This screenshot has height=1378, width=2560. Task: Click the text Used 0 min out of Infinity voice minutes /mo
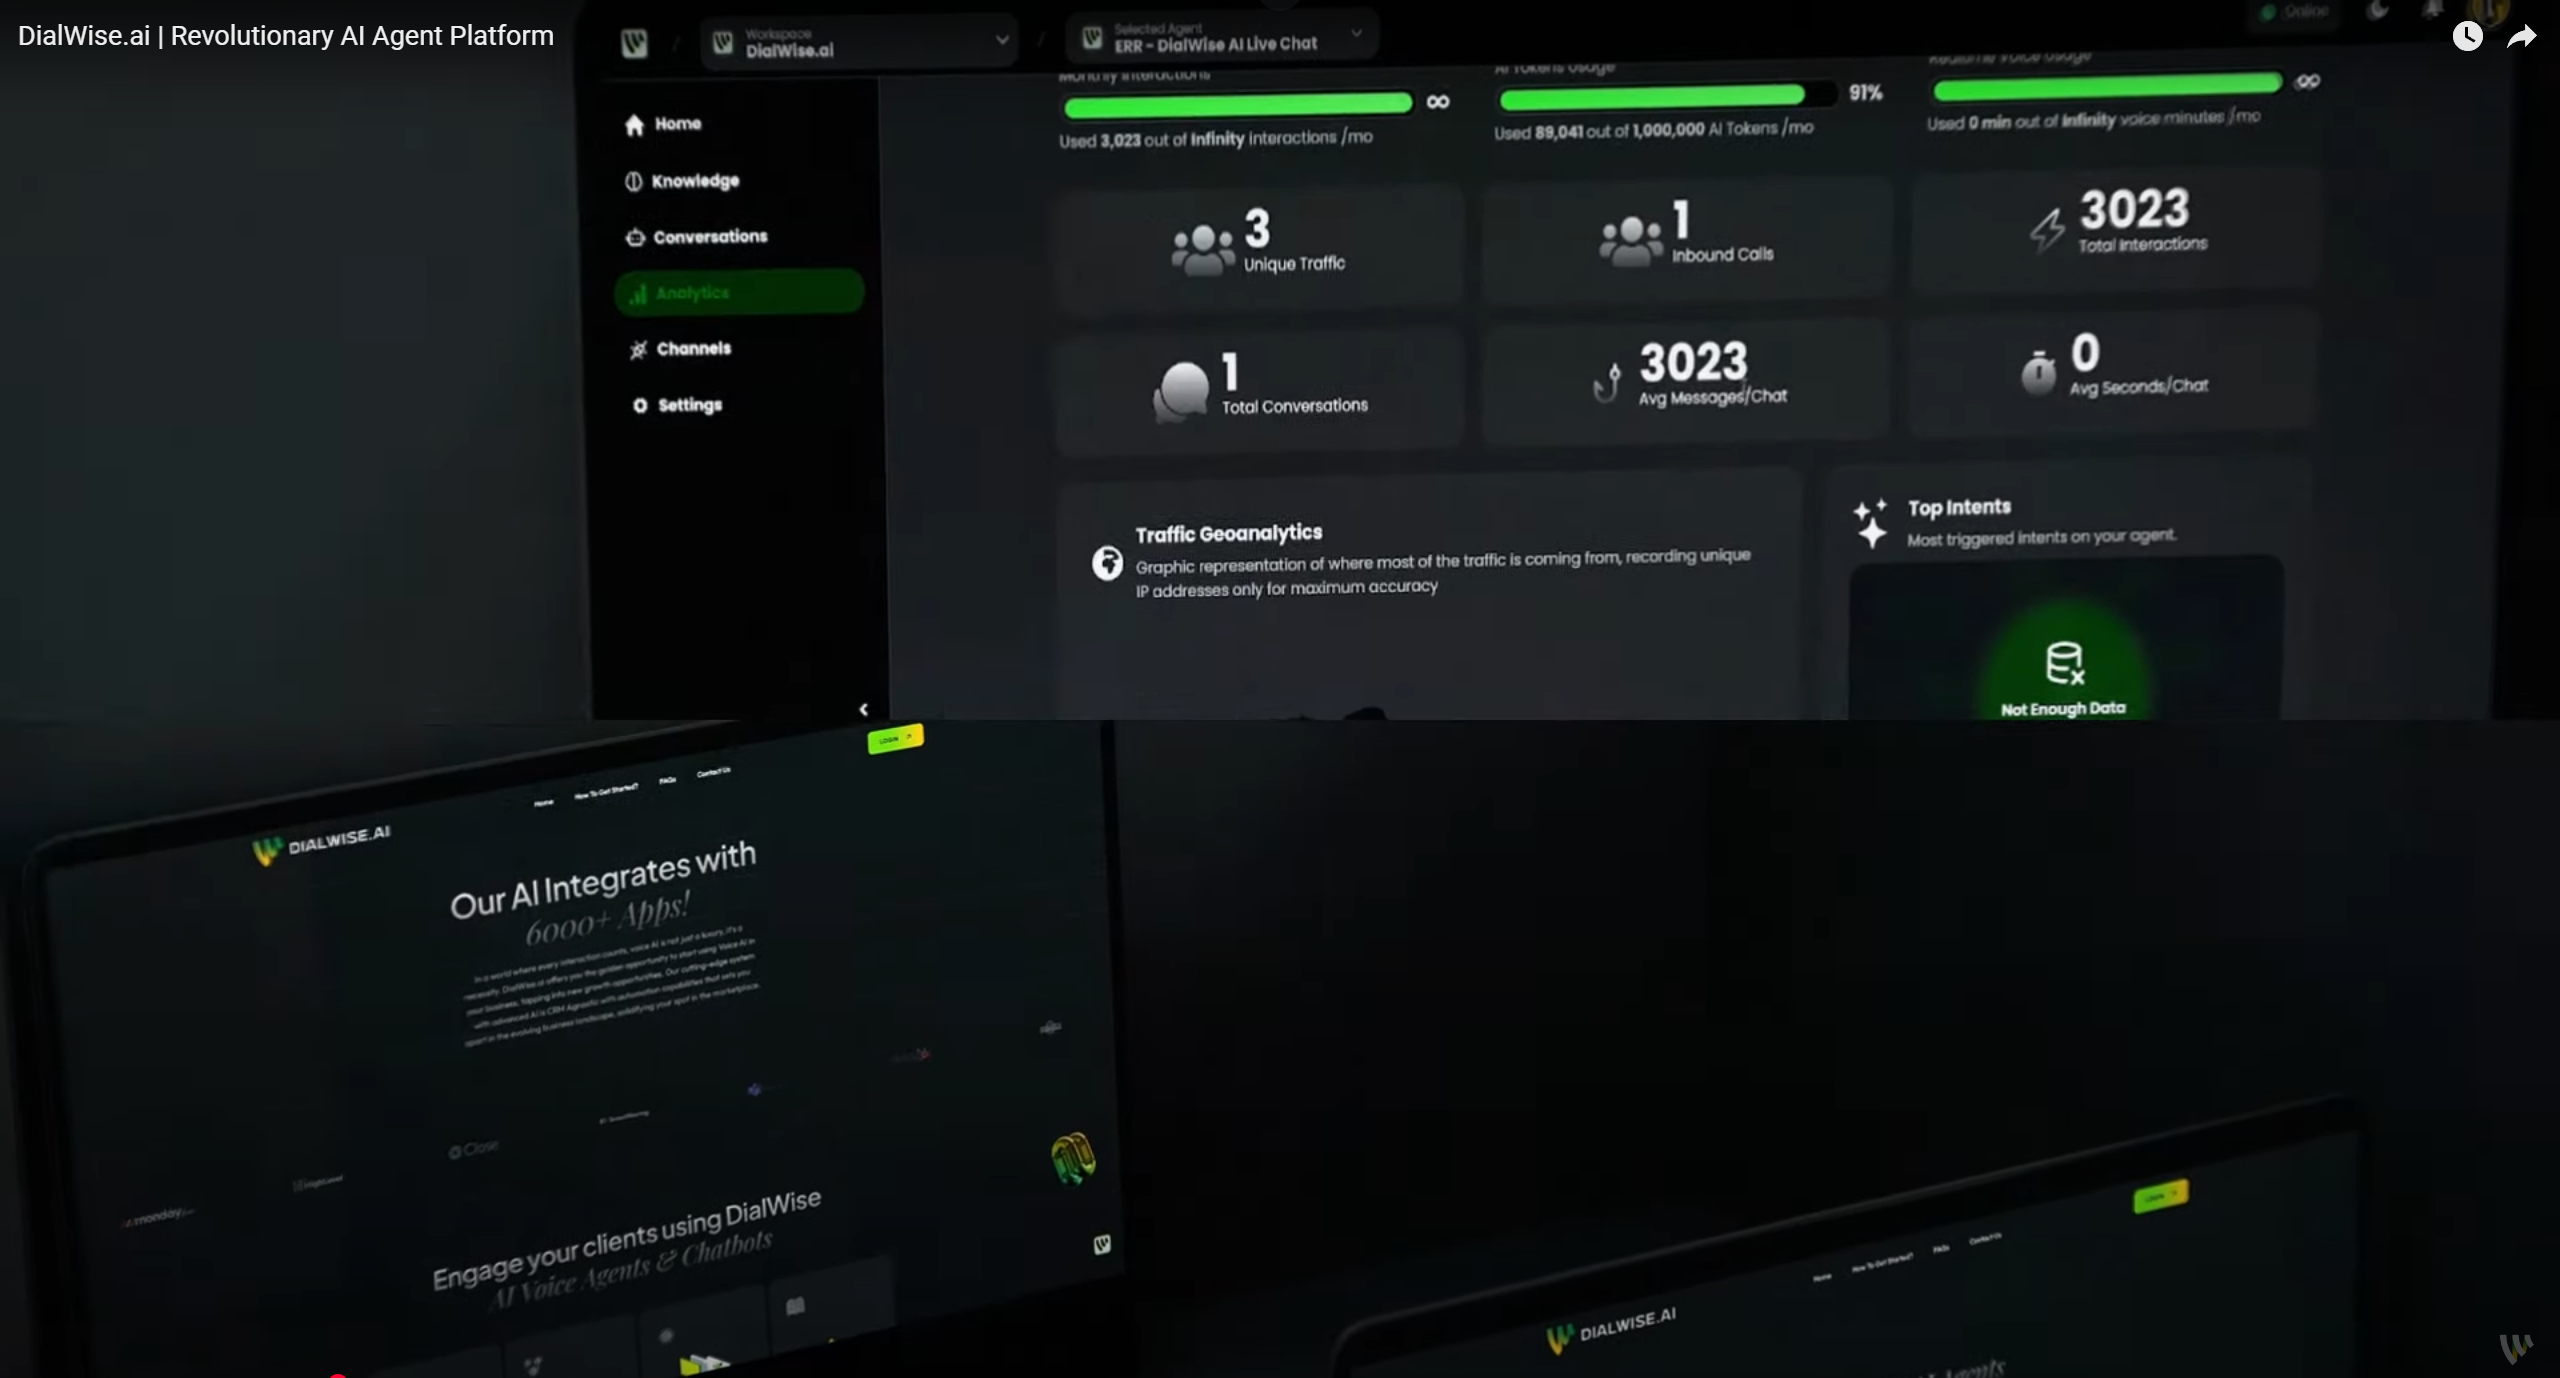[x=2093, y=119]
